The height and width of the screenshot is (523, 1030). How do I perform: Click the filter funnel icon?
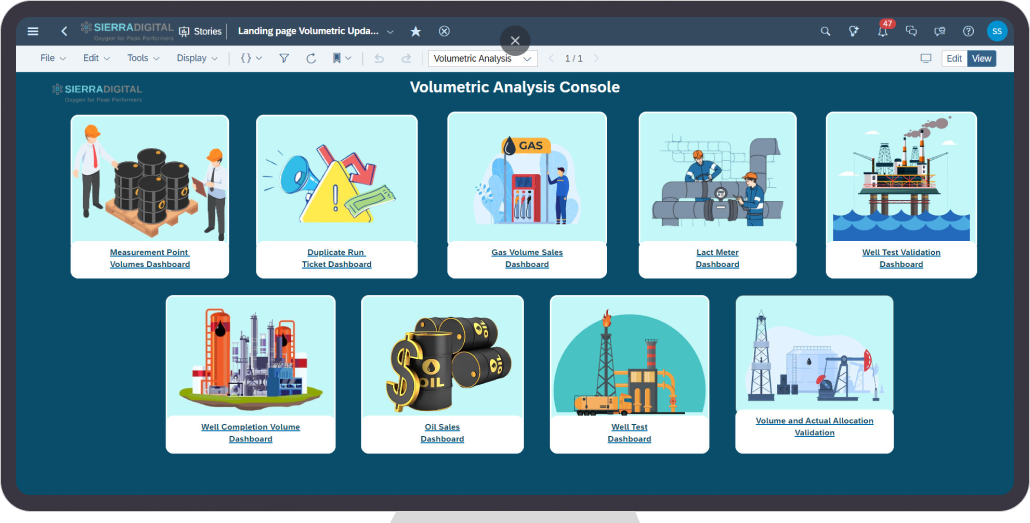click(x=284, y=58)
